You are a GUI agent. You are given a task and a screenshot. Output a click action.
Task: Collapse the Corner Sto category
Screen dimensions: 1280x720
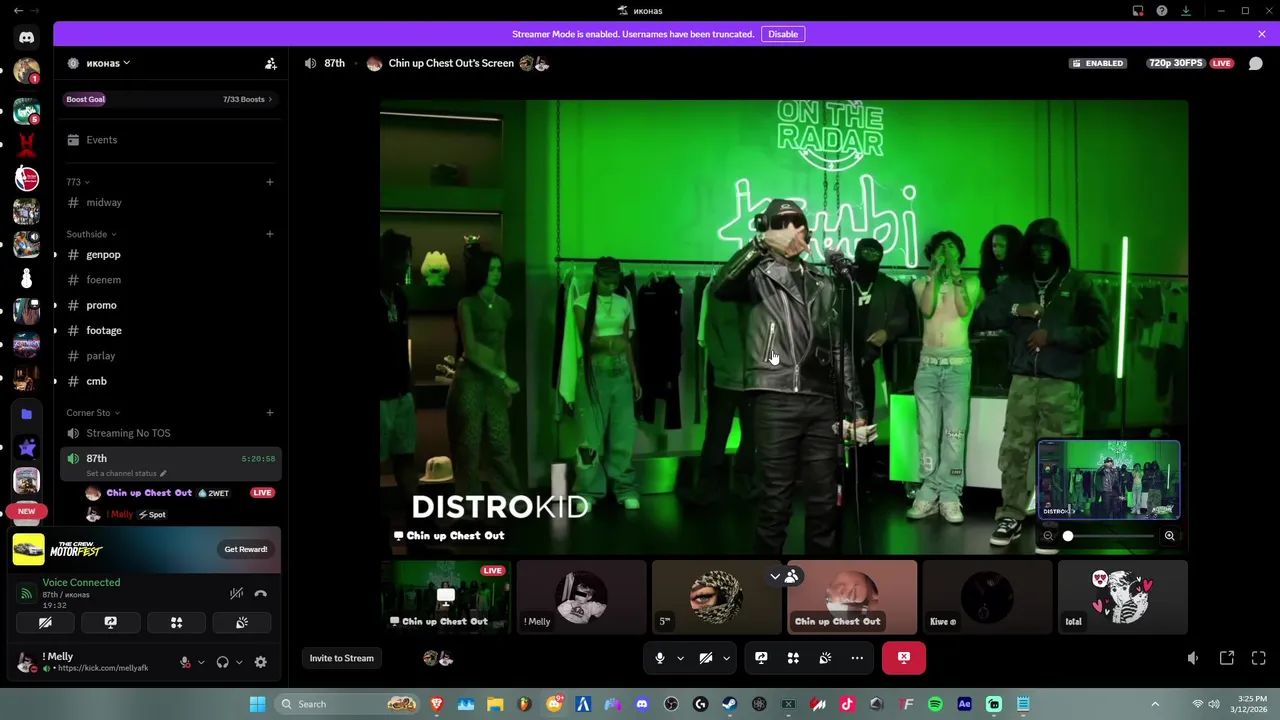[93, 413]
